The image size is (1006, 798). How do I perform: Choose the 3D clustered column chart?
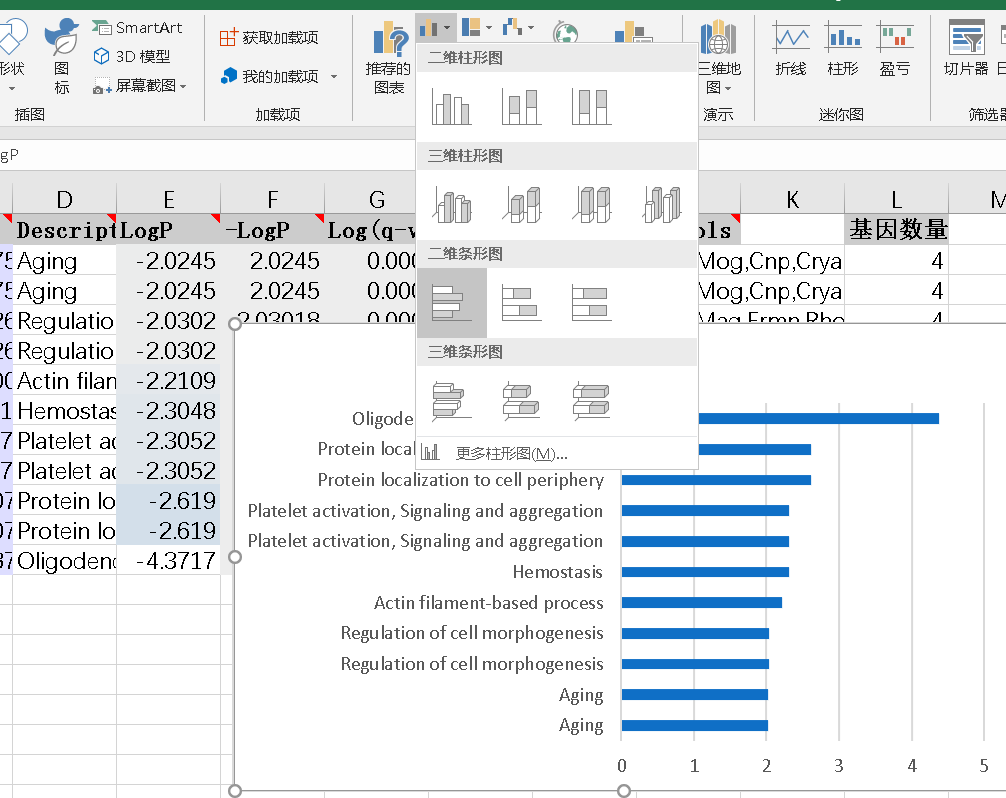[x=452, y=205]
